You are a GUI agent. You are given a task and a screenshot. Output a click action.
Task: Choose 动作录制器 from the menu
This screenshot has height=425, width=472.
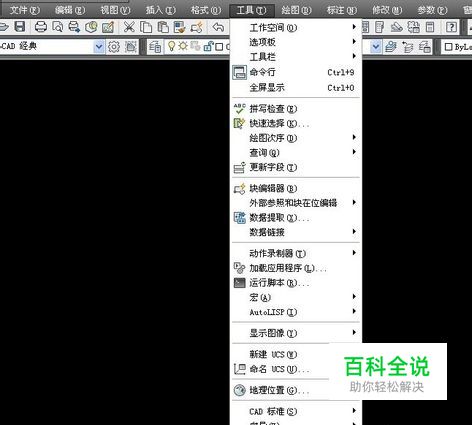point(296,253)
